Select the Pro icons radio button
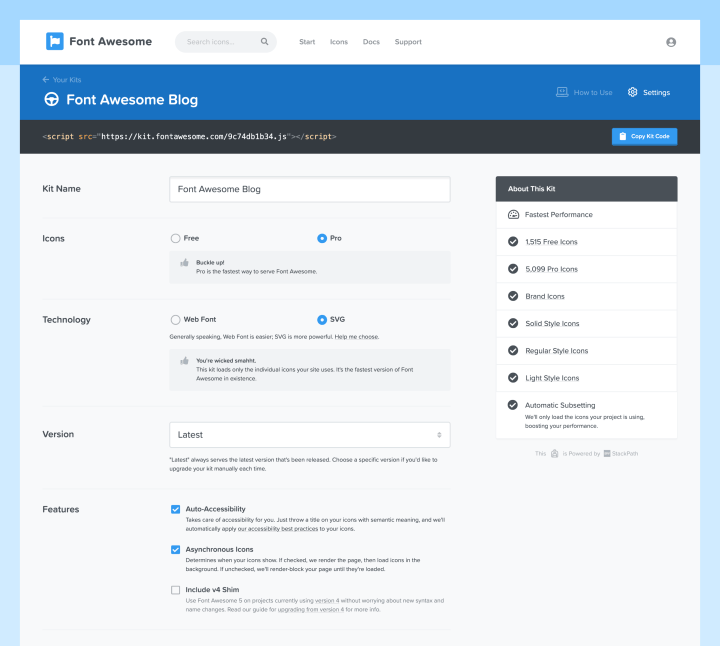Viewport: 720px width, 646px height. click(322, 238)
